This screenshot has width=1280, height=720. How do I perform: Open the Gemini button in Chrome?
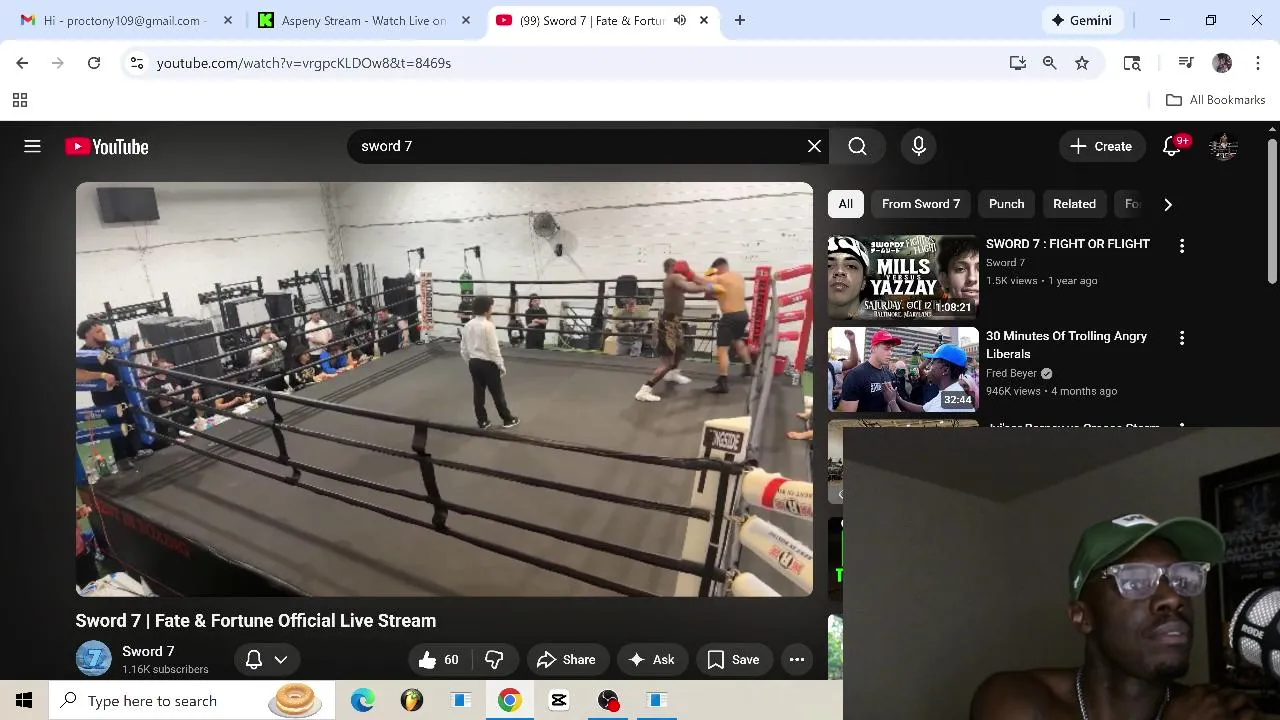click(1081, 20)
